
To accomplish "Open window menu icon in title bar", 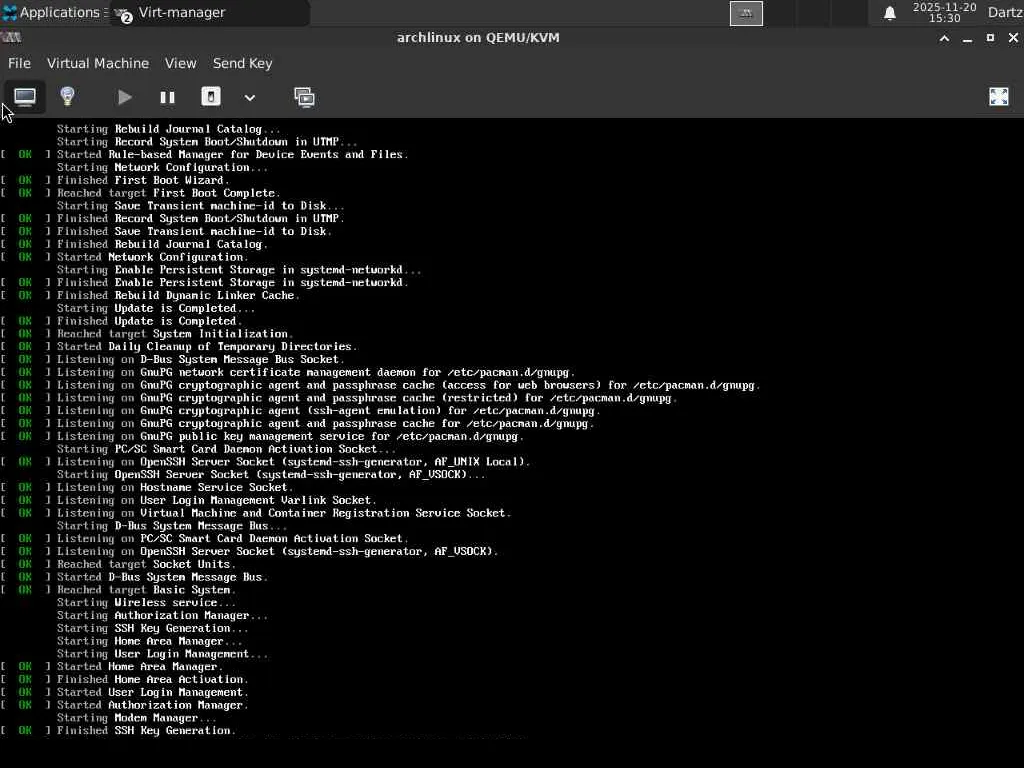I will pos(11,37).
